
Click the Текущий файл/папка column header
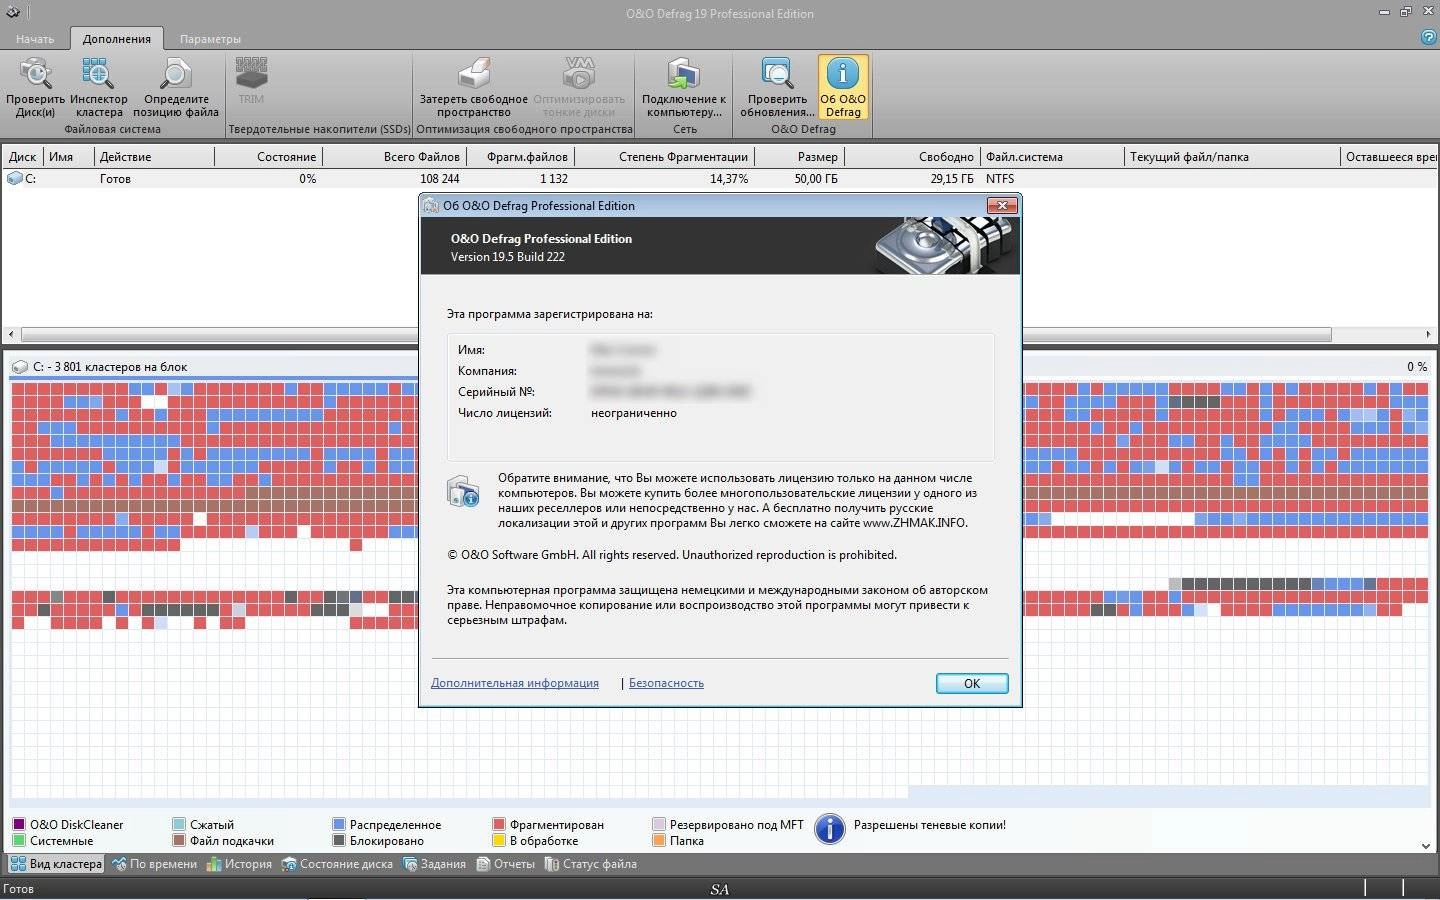point(1232,157)
